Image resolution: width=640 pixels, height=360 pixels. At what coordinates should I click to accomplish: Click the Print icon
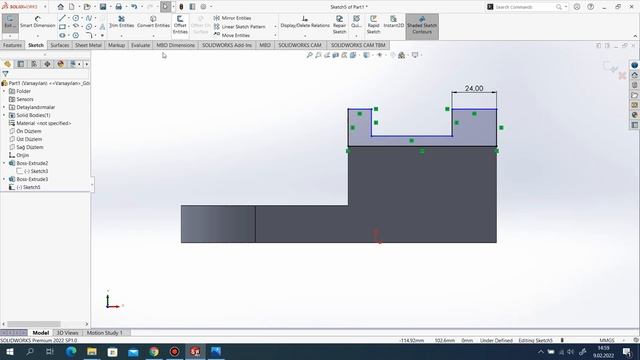[x=118, y=7]
